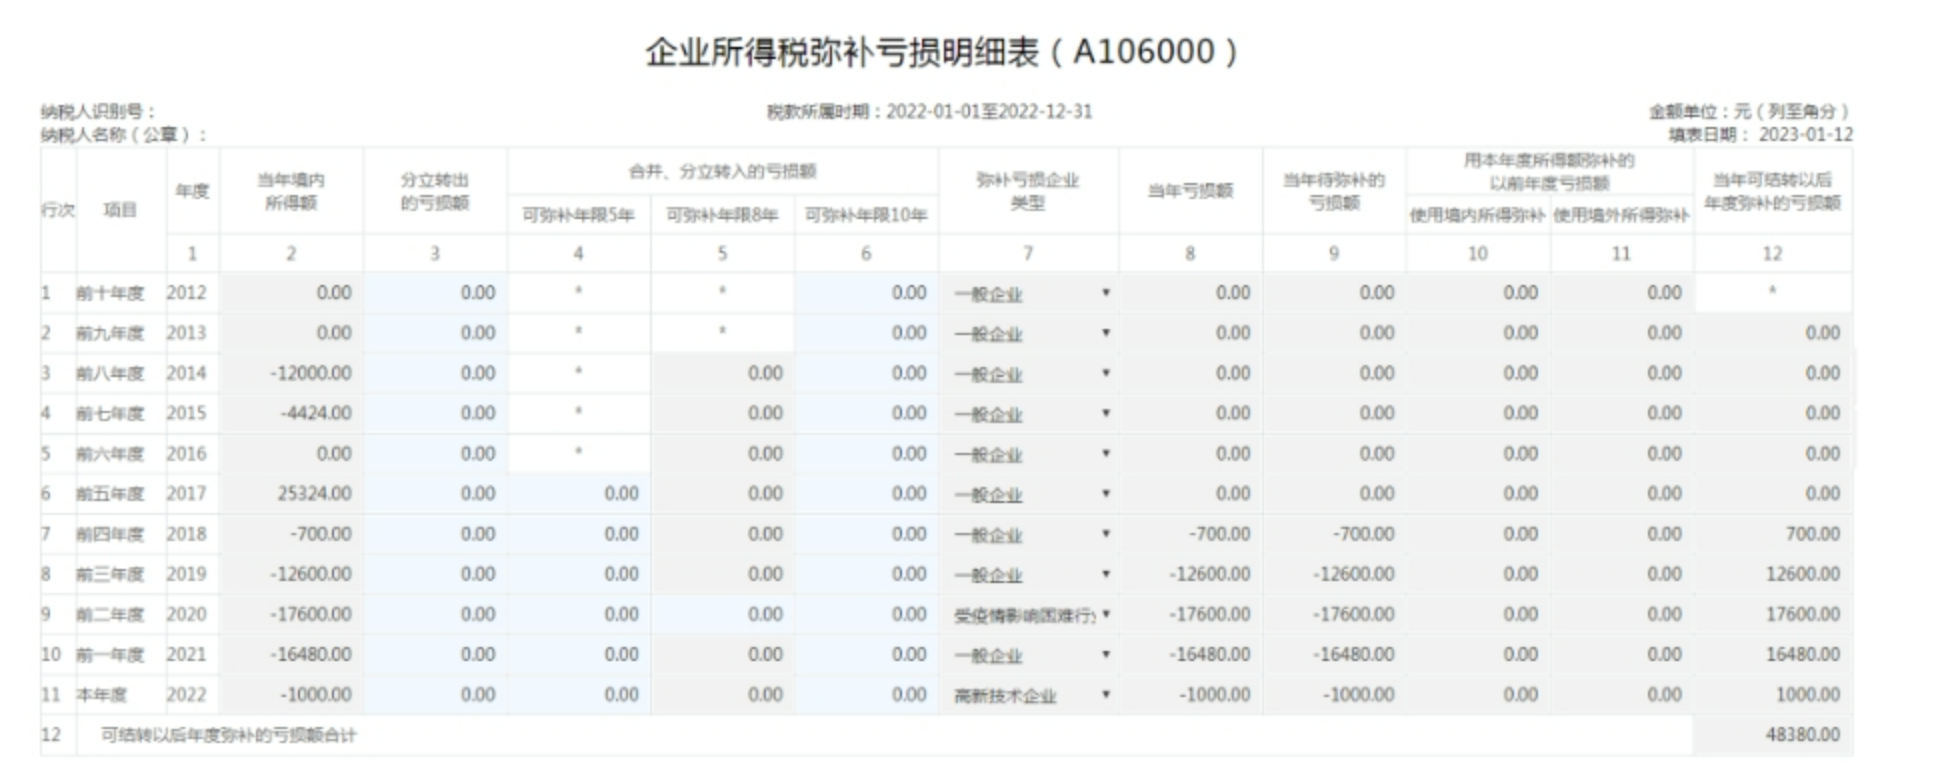Select carry-forward loss 16480.00 in 2021 row
The image size is (1937, 778).
(x=1773, y=654)
